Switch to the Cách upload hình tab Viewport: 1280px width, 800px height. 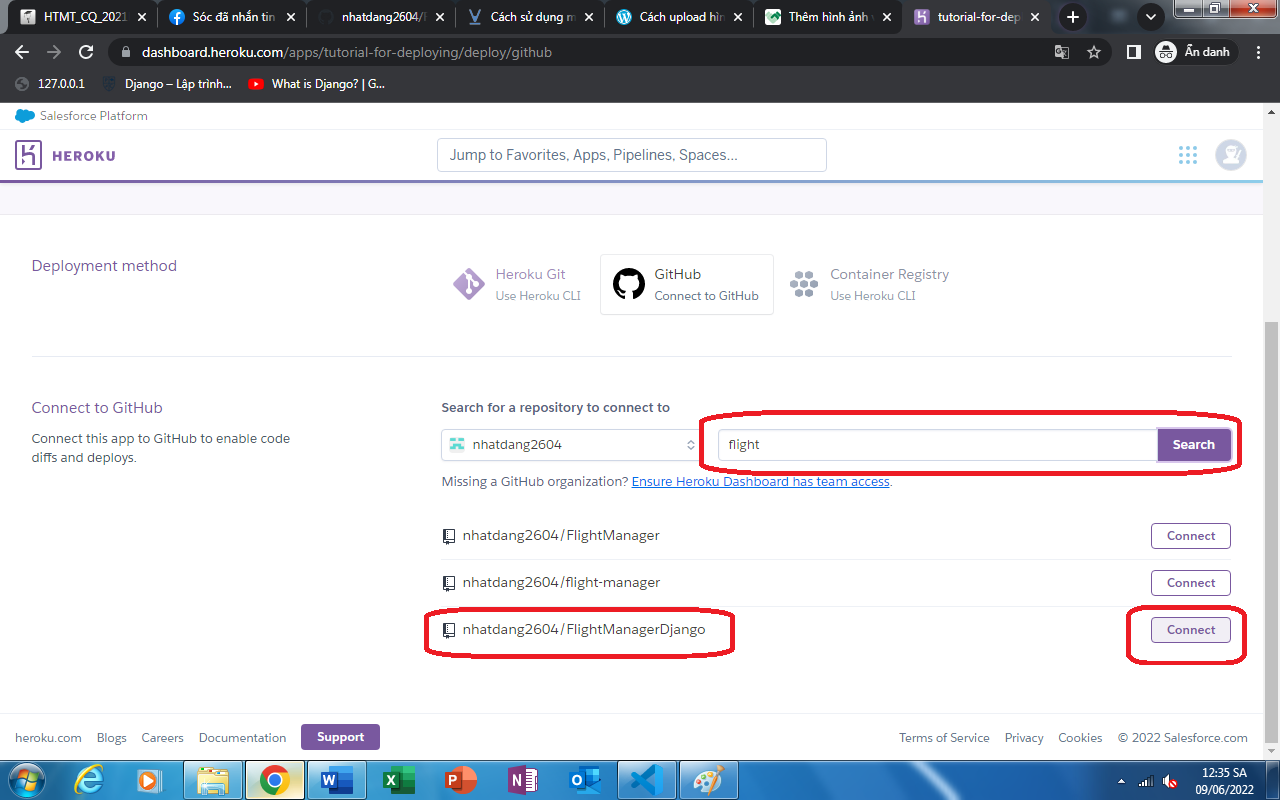[679, 17]
